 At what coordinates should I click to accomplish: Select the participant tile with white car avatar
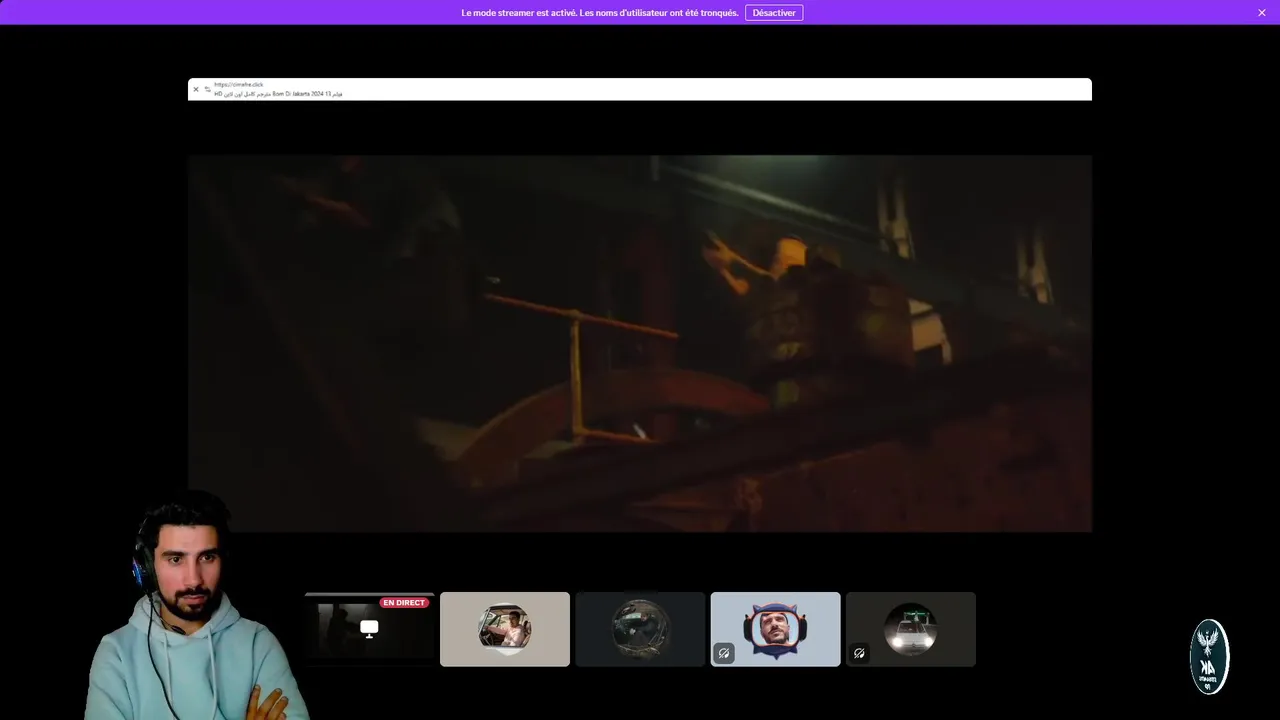pos(911,629)
